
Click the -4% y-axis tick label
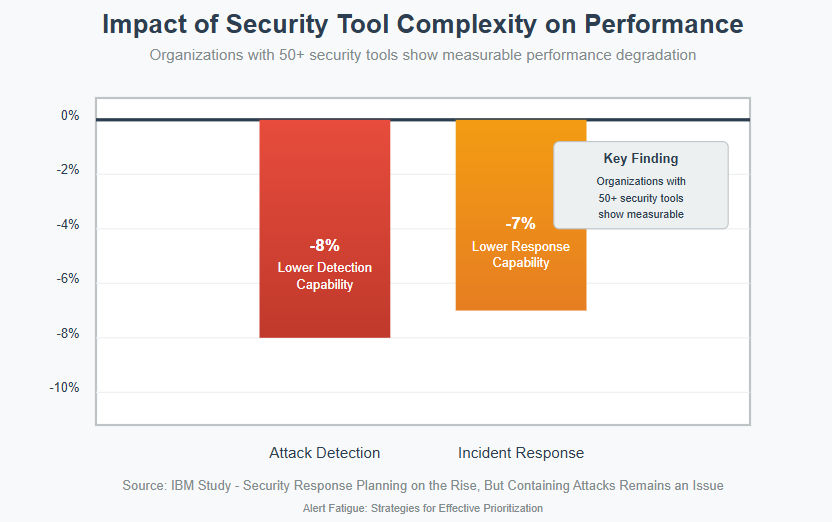tap(68, 225)
